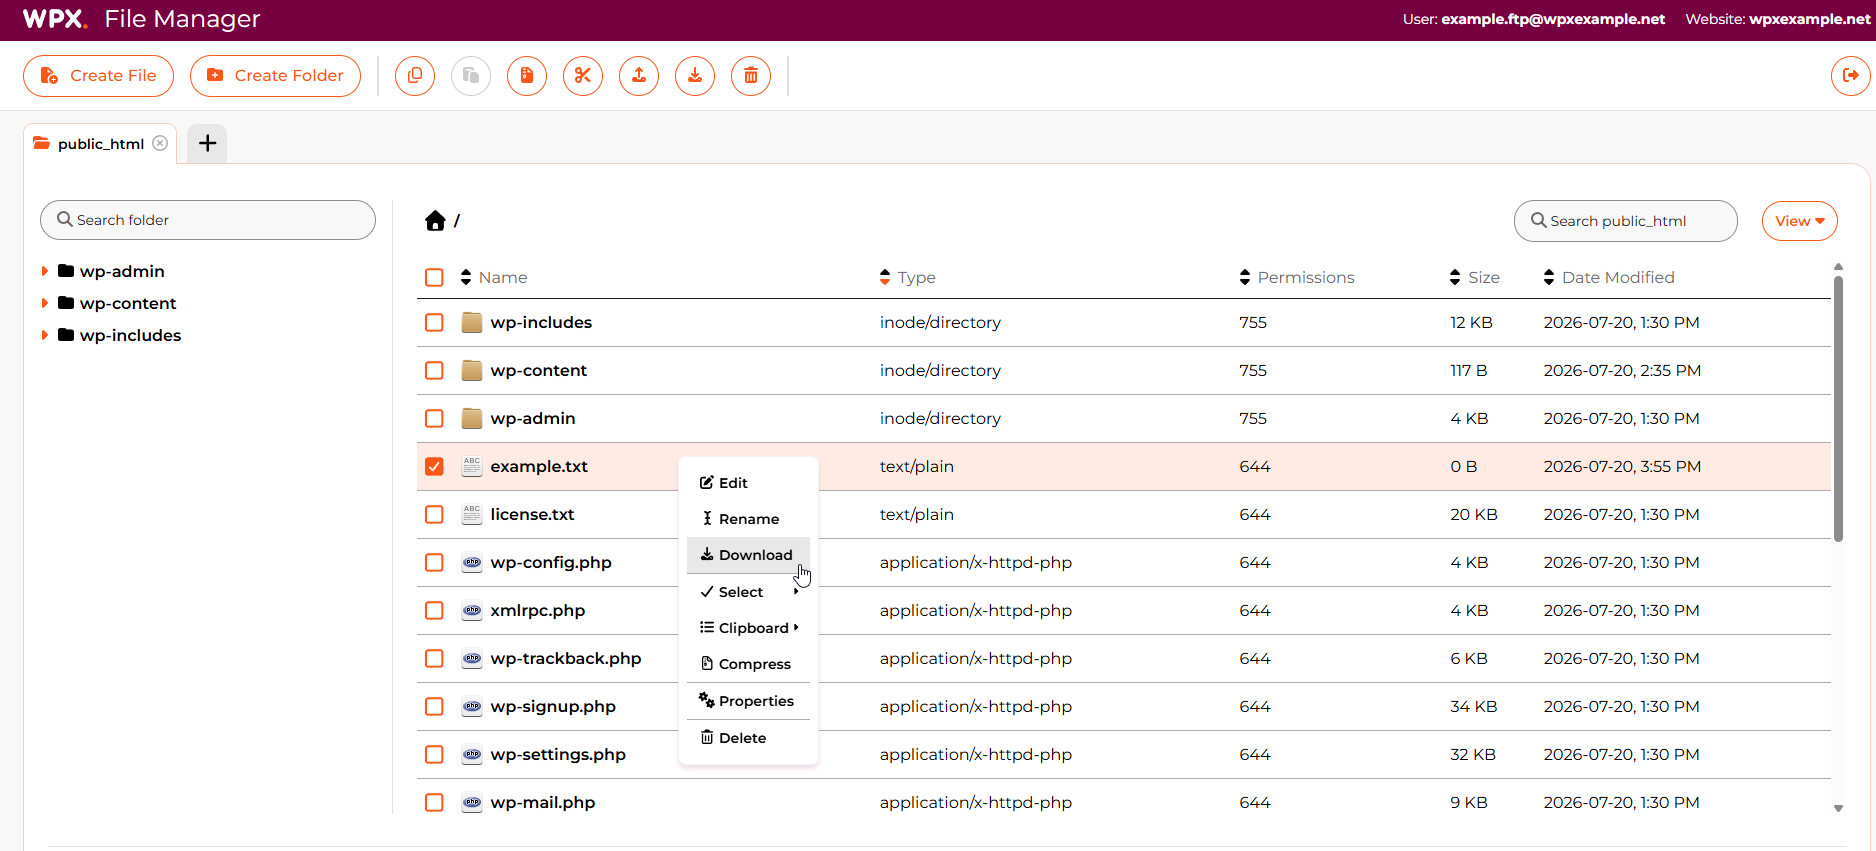Click the Download toolbar icon
Viewport: 1876px width, 851px height.
tap(695, 76)
